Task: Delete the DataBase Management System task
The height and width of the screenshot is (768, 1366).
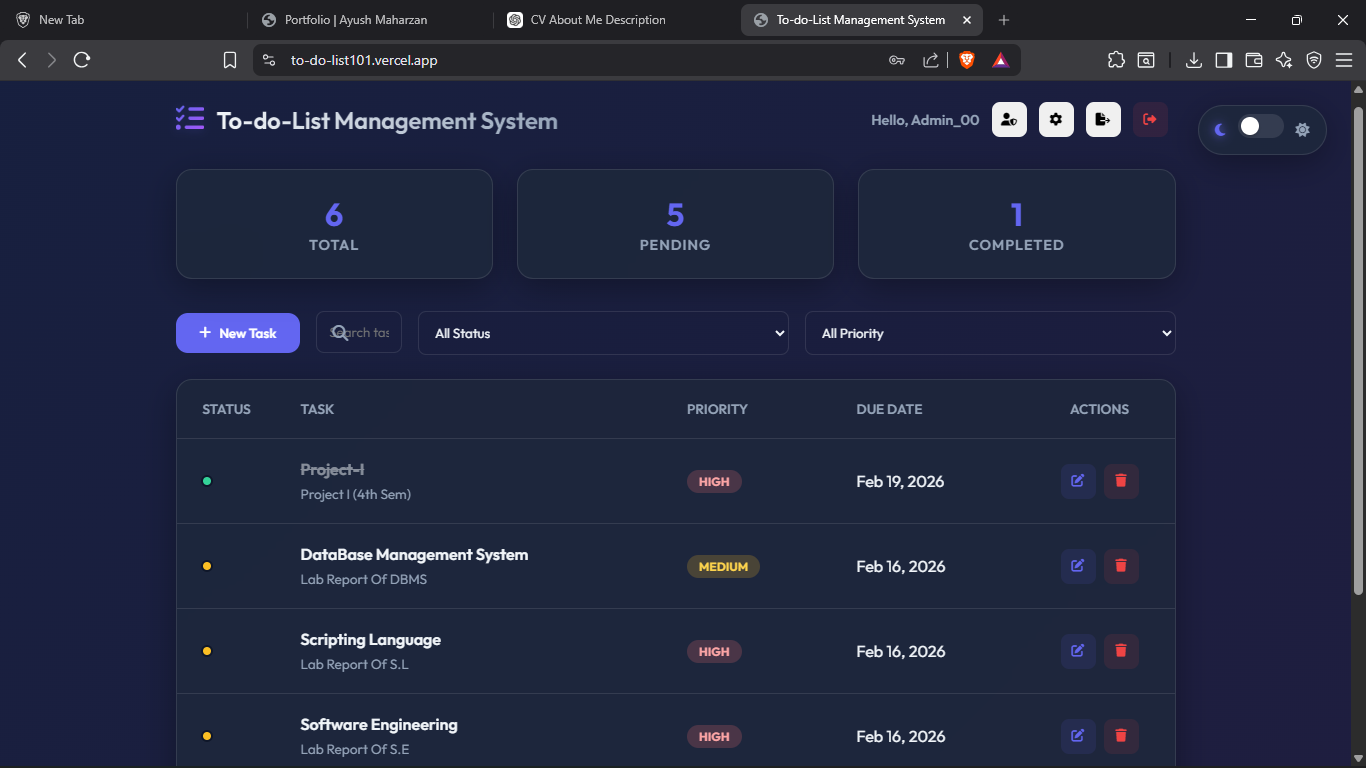Action: click(1121, 566)
